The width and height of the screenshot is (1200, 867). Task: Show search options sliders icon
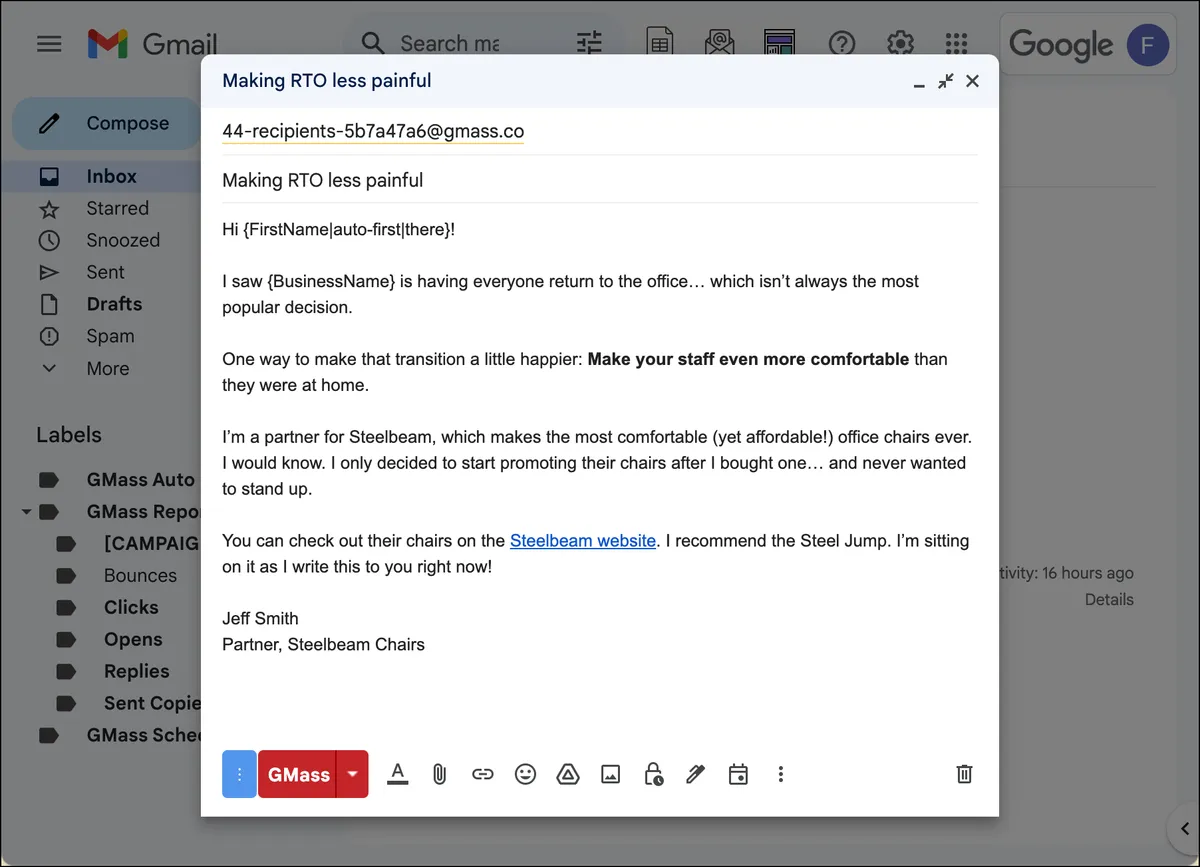(x=590, y=43)
